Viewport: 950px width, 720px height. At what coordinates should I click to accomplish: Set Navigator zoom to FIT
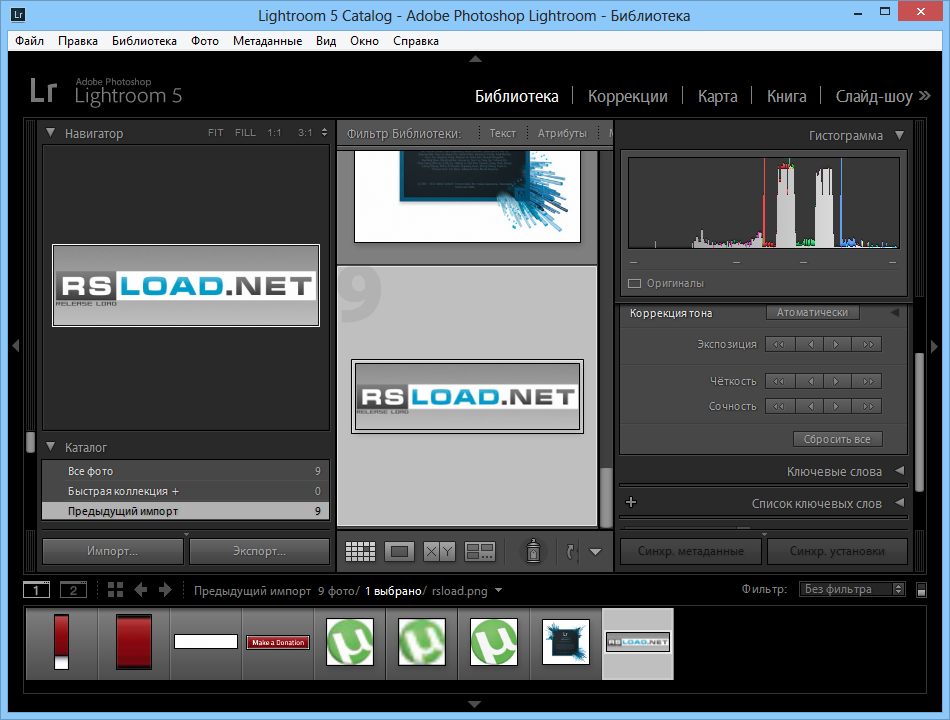pyautogui.click(x=216, y=133)
